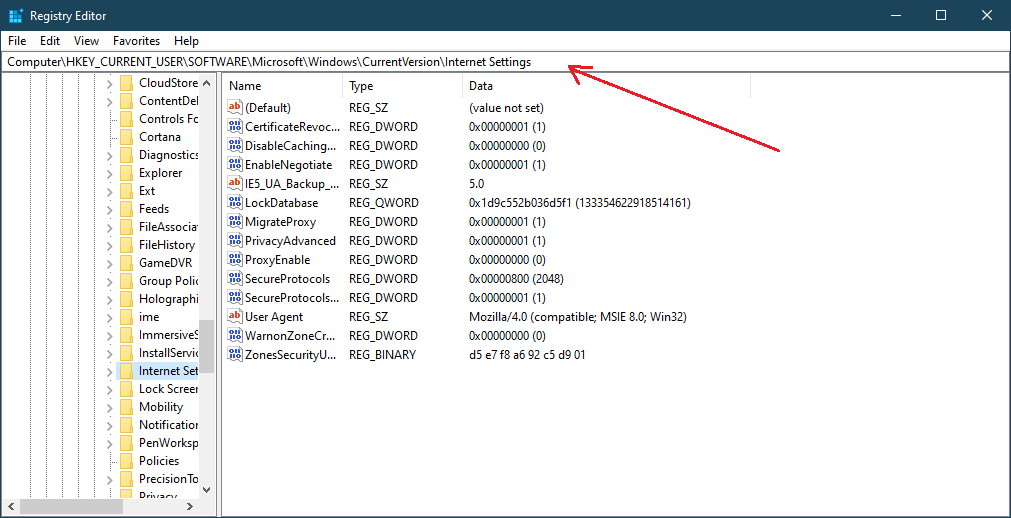This screenshot has width=1011, height=518.
Task: Click the (Default) string value icon
Action: (235, 107)
